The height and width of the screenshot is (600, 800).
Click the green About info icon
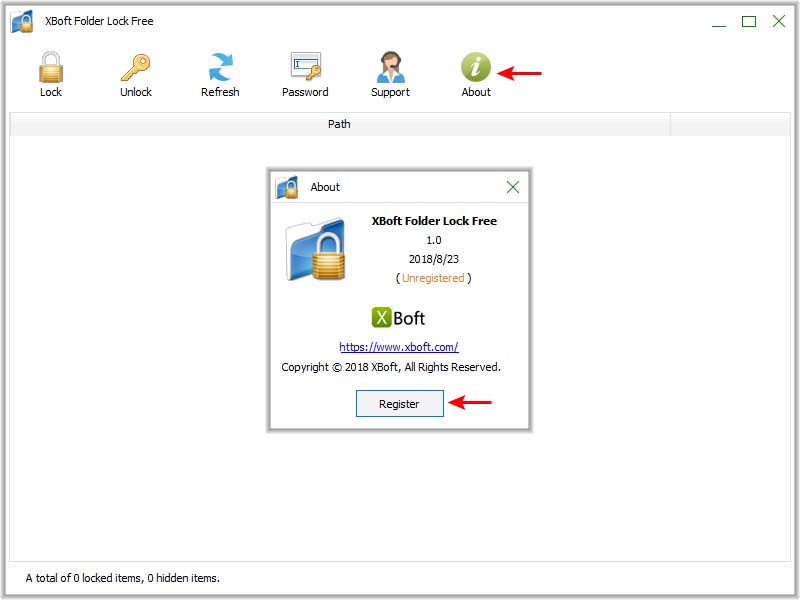pos(476,67)
